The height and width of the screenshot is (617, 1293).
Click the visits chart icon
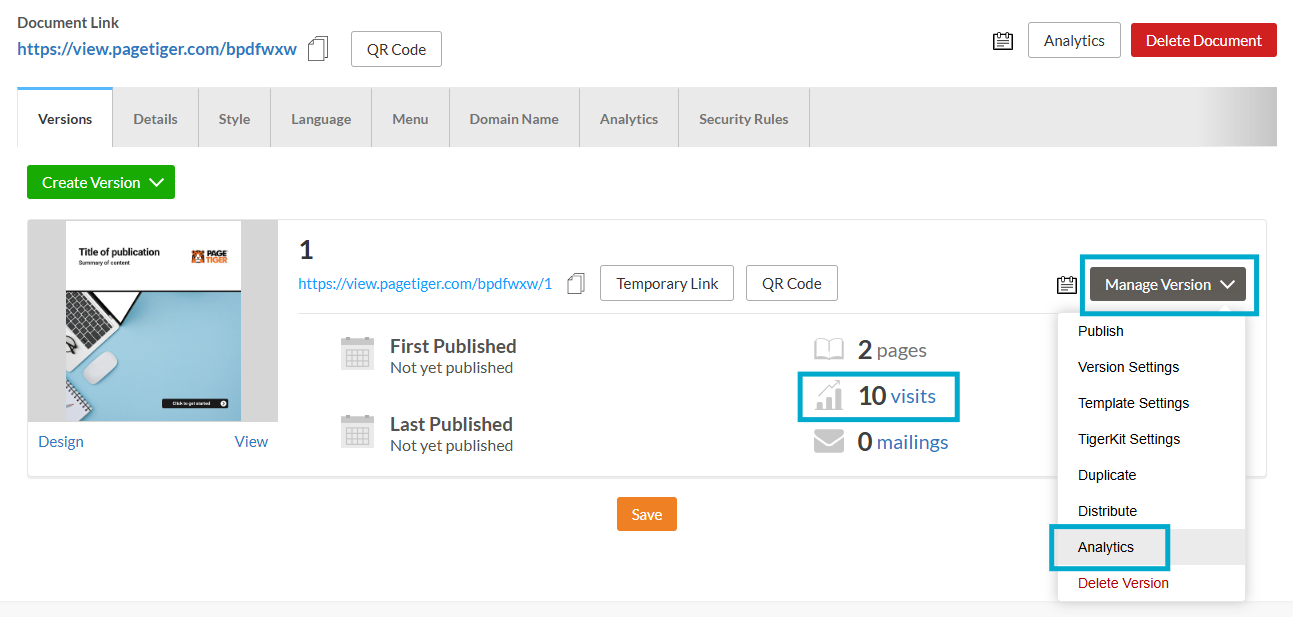tap(829, 396)
